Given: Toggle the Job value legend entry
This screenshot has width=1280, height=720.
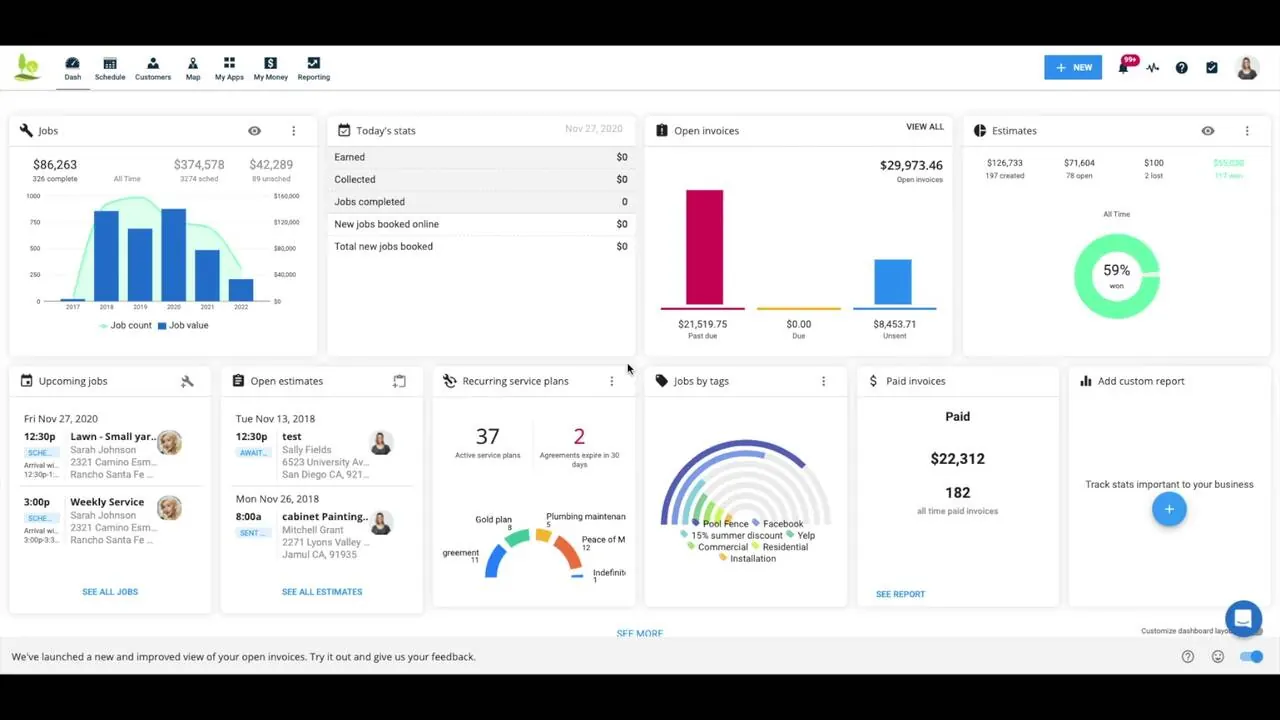Looking at the screenshot, I should [183, 325].
